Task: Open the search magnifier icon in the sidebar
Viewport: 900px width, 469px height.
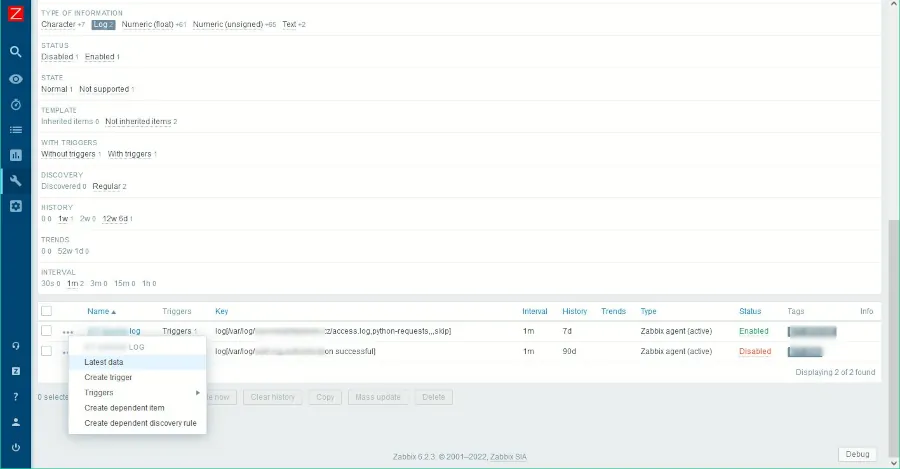Action: click(x=15, y=51)
